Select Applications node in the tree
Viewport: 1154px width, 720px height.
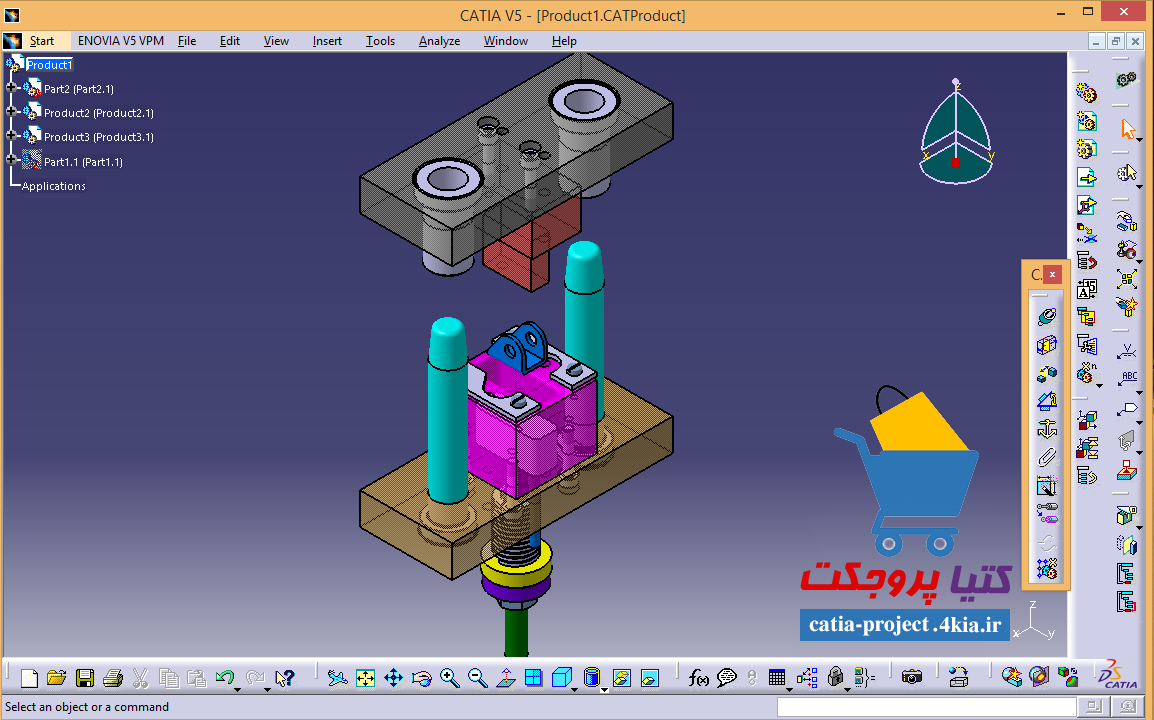pyautogui.click(x=54, y=186)
